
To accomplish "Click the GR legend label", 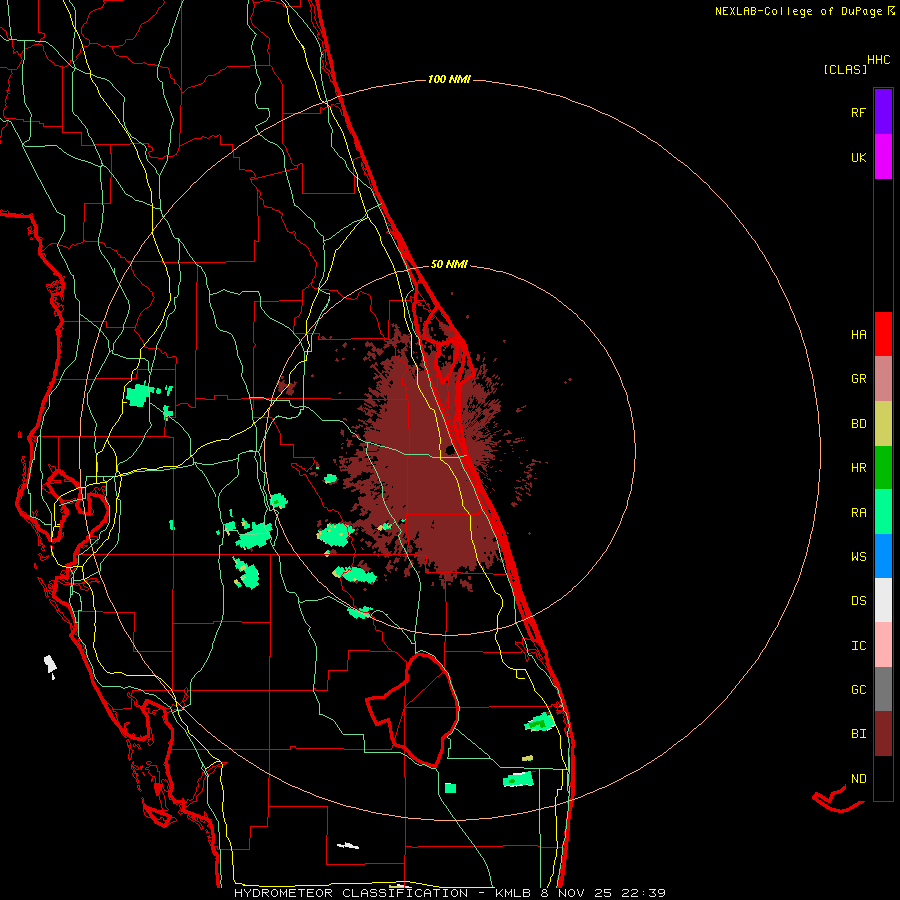I will 858,379.
